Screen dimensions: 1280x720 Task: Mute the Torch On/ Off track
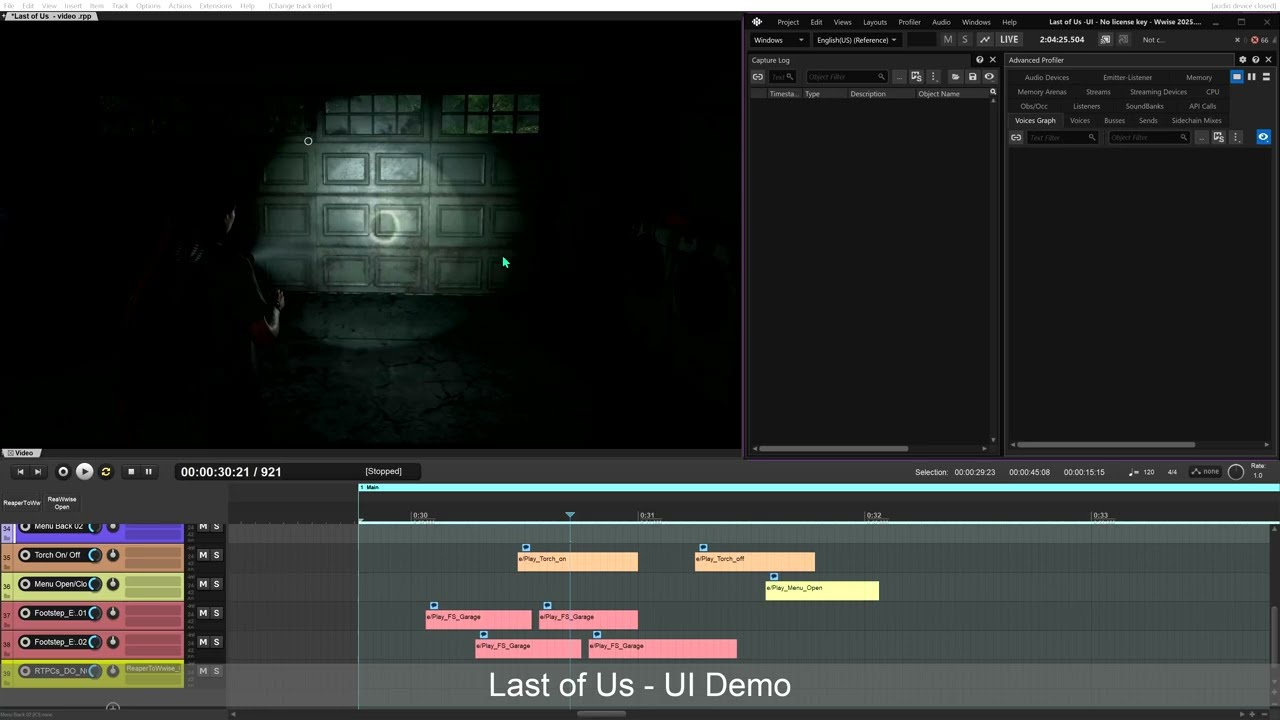click(x=203, y=555)
